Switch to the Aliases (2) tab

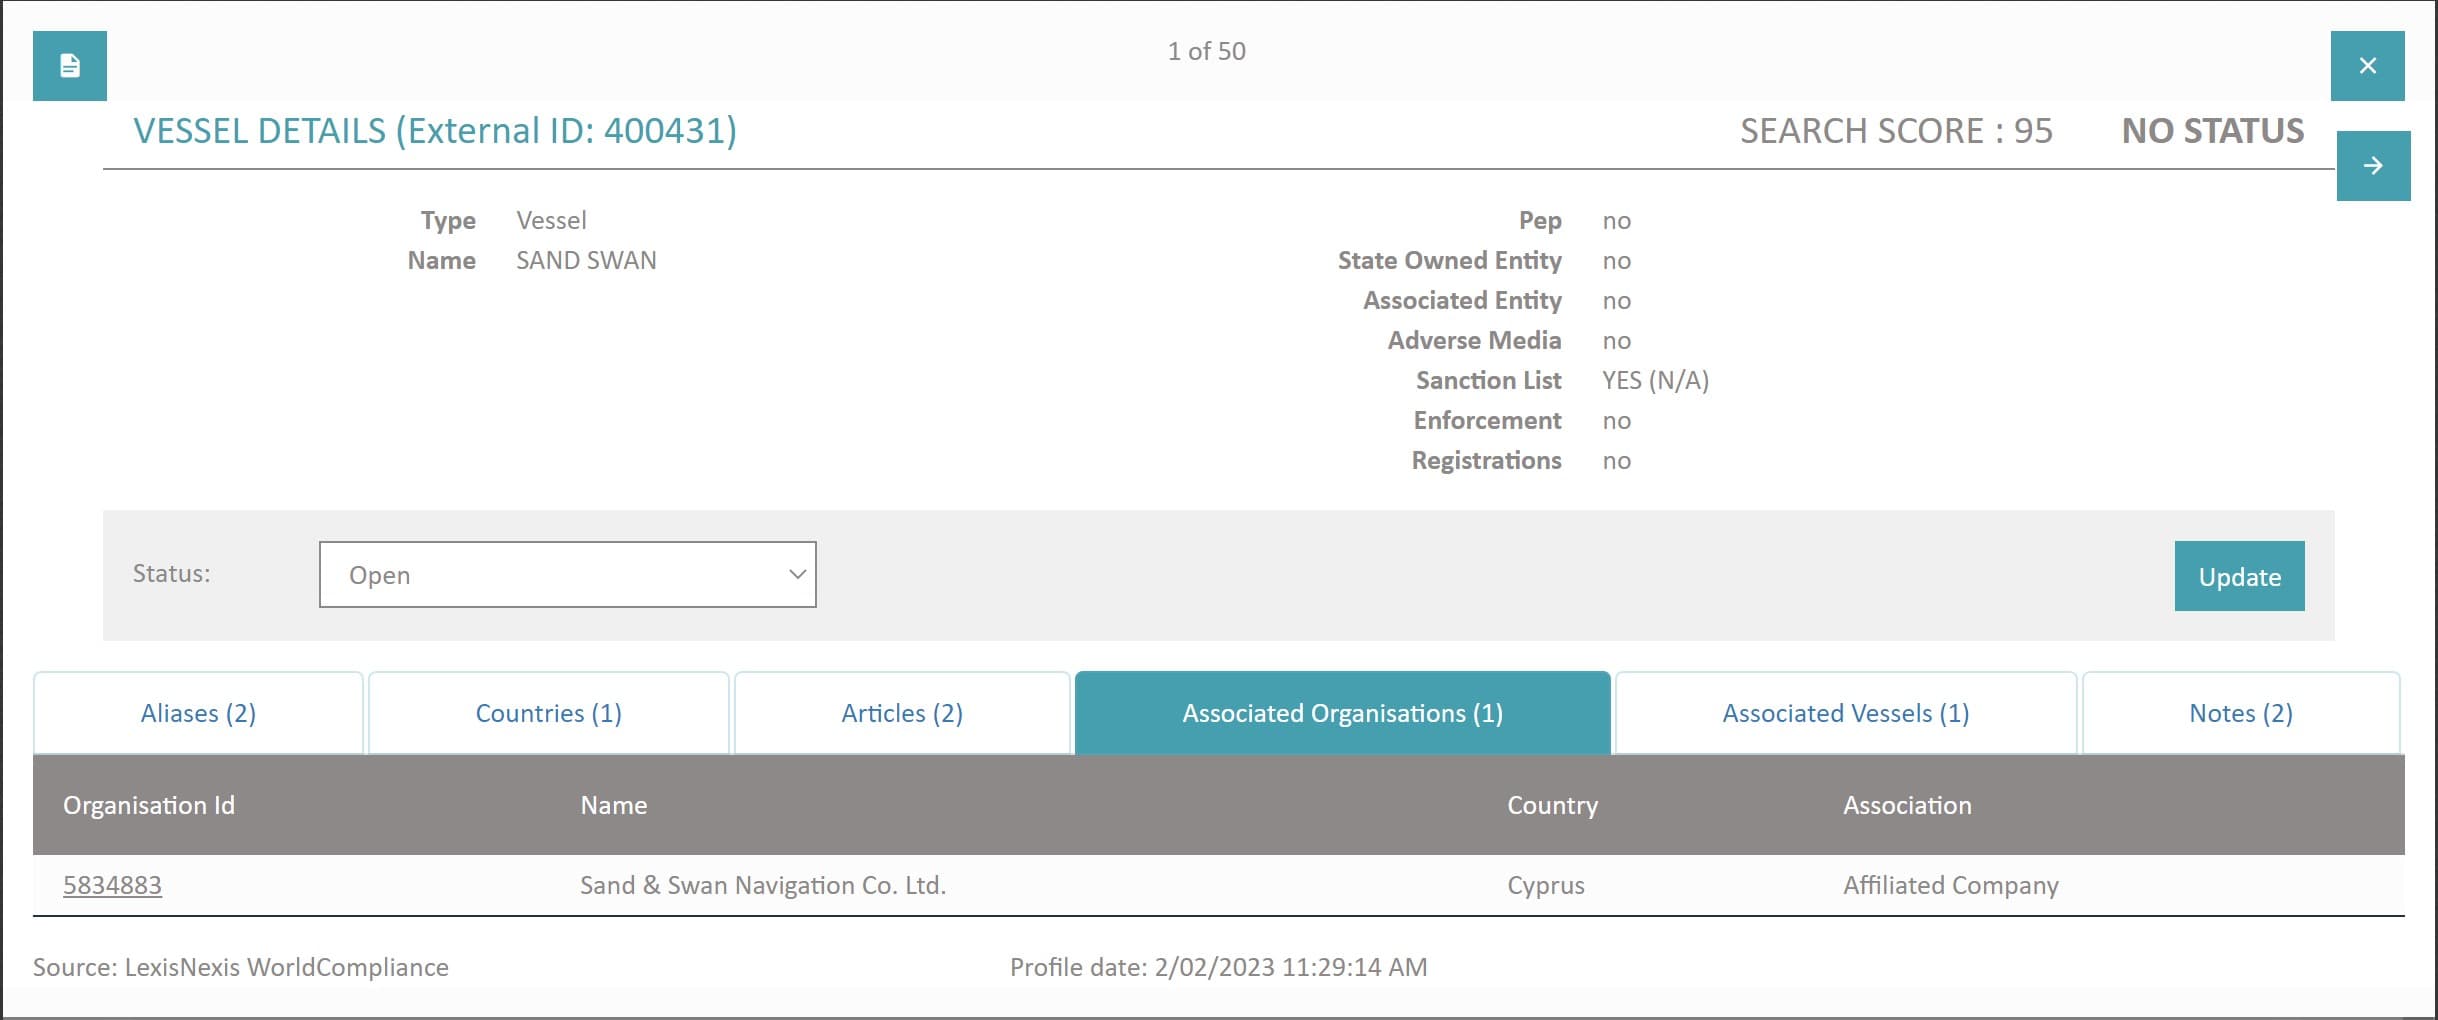198,713
